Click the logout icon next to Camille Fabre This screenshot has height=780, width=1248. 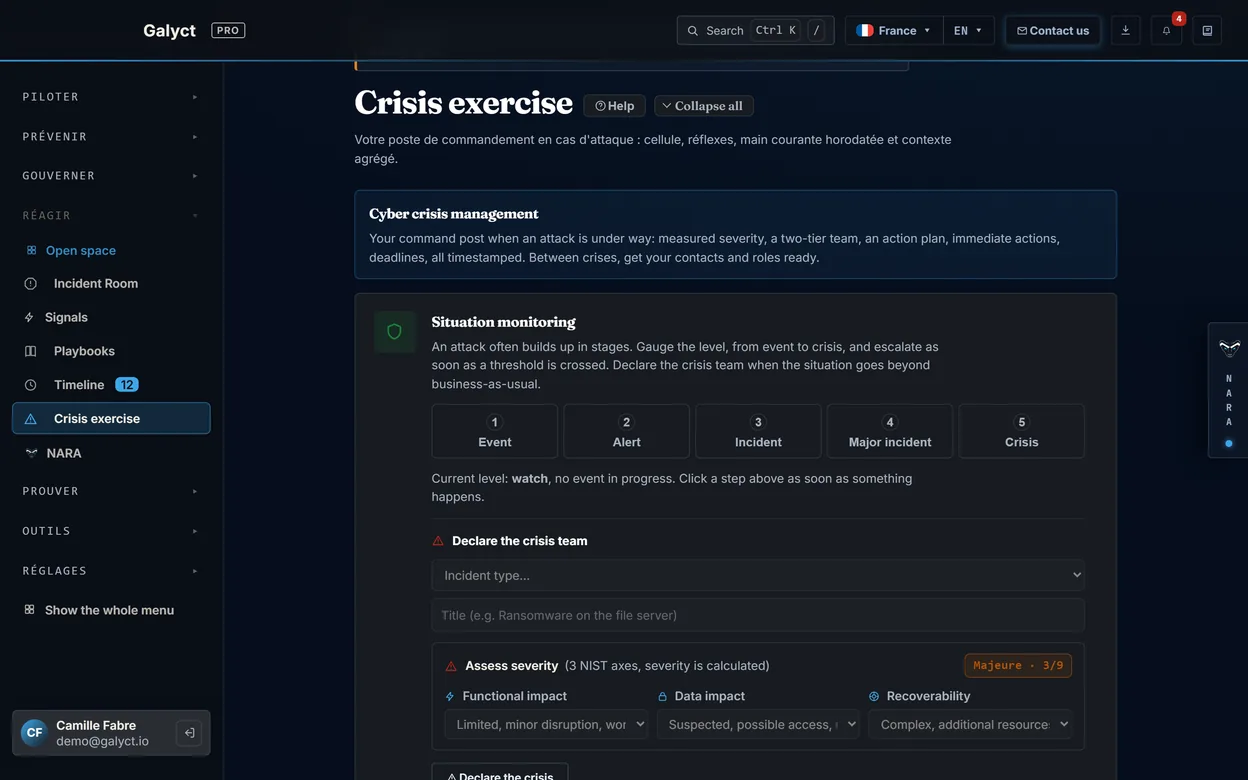click(x=189, y=733)
